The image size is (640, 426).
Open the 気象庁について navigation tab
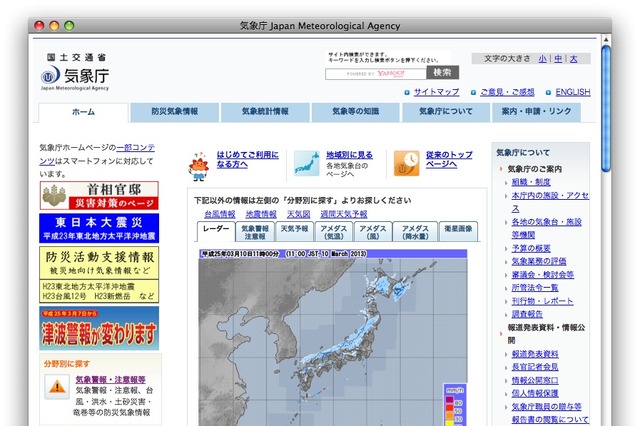click(446, 112)
